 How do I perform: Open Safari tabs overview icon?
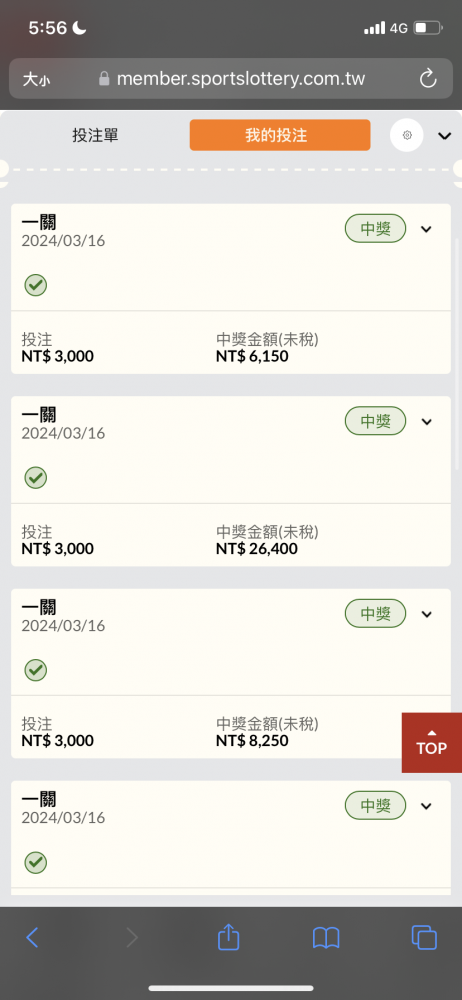pyautogui.click(x=424, y=937)
